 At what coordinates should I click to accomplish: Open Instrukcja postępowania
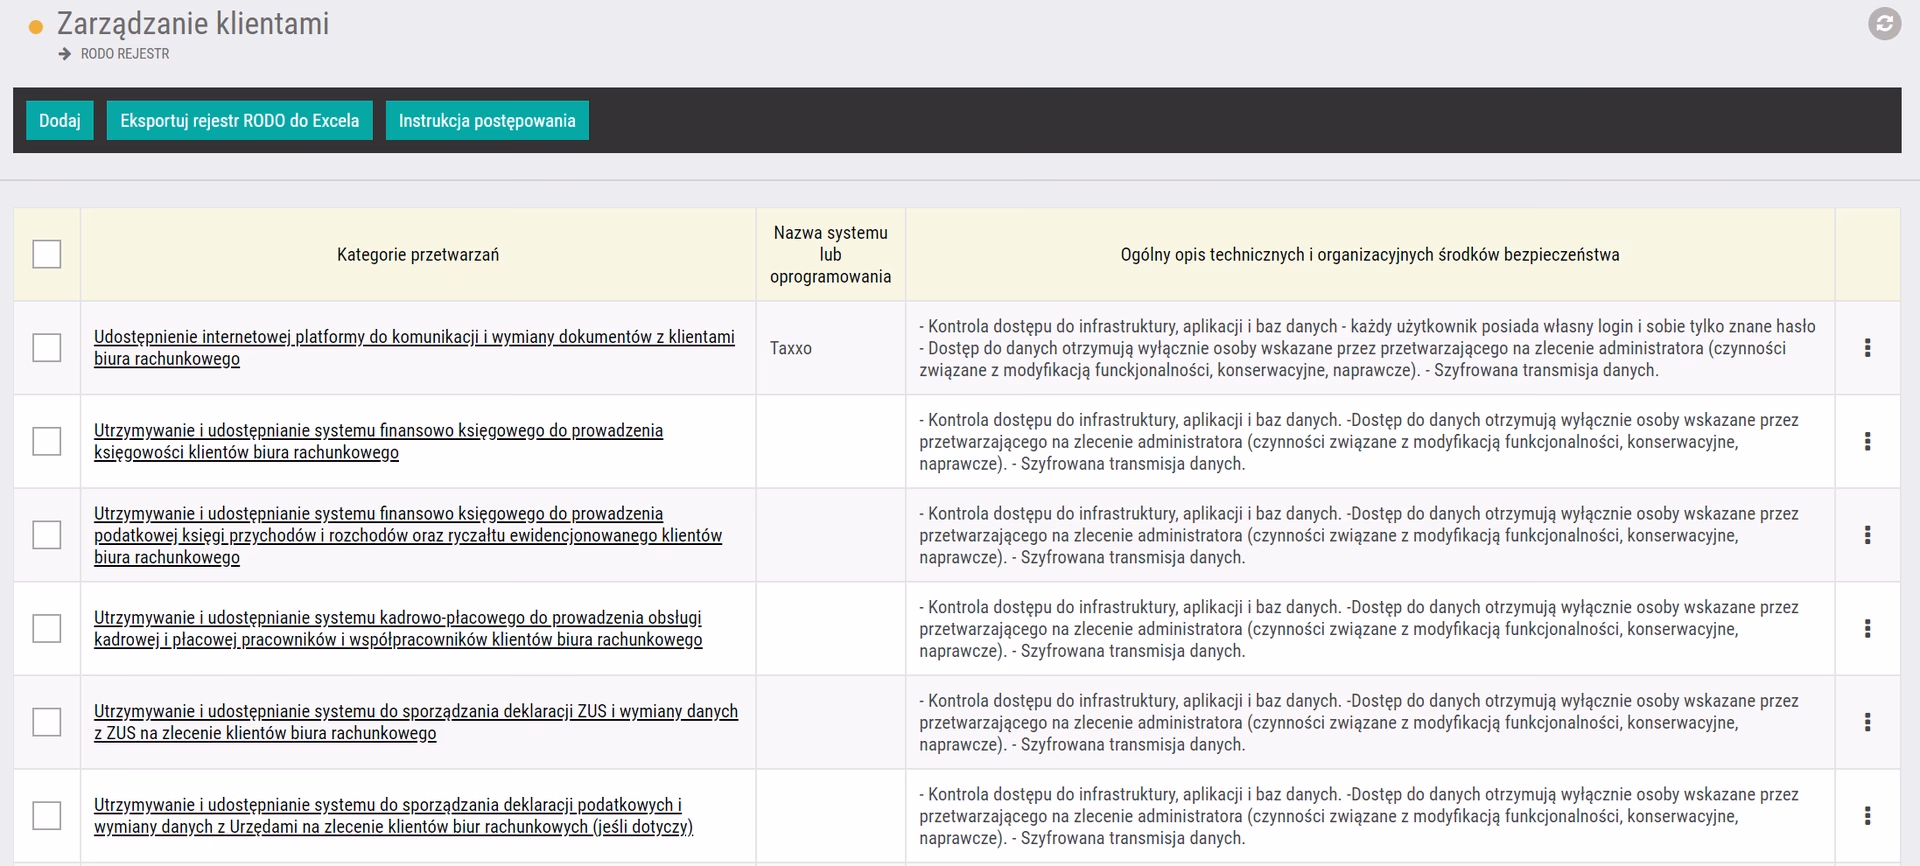click(487, 121)
